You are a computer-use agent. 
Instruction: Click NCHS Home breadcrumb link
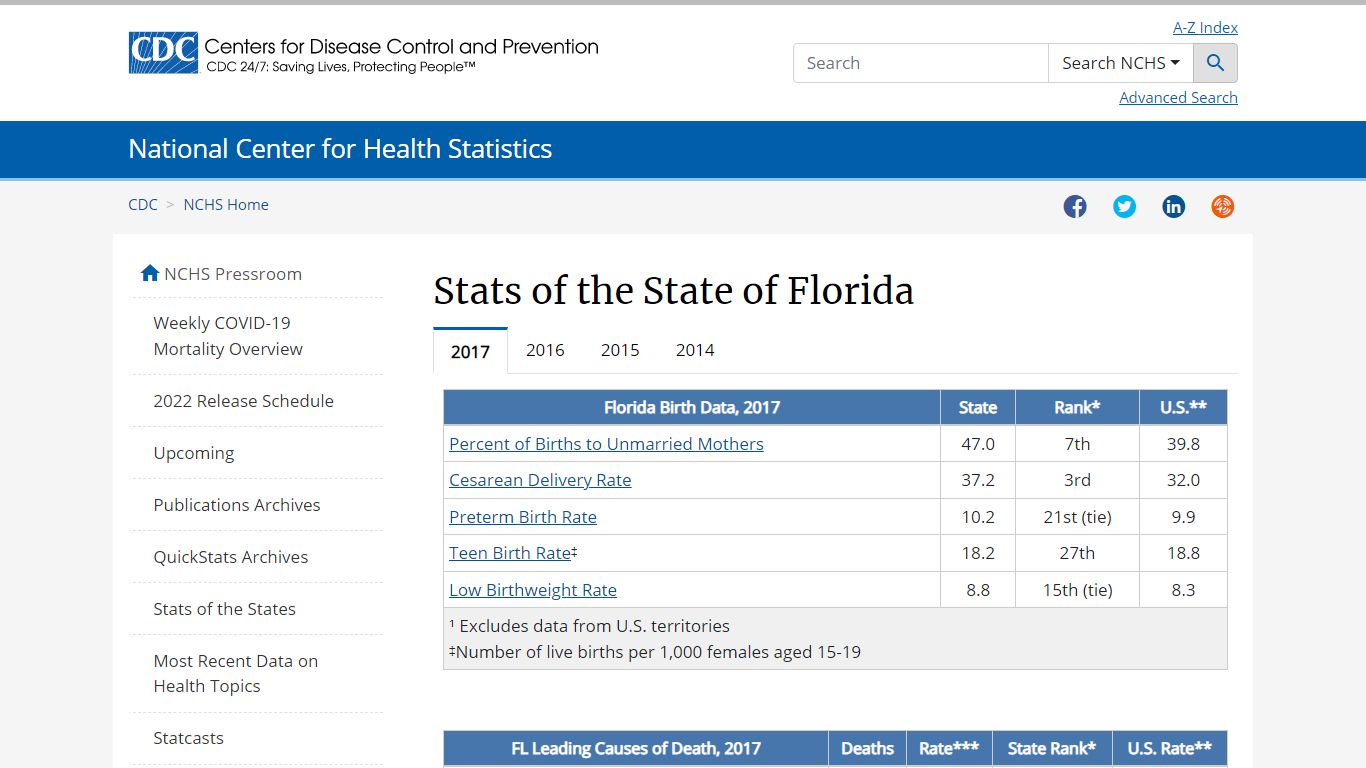[226, 204]
